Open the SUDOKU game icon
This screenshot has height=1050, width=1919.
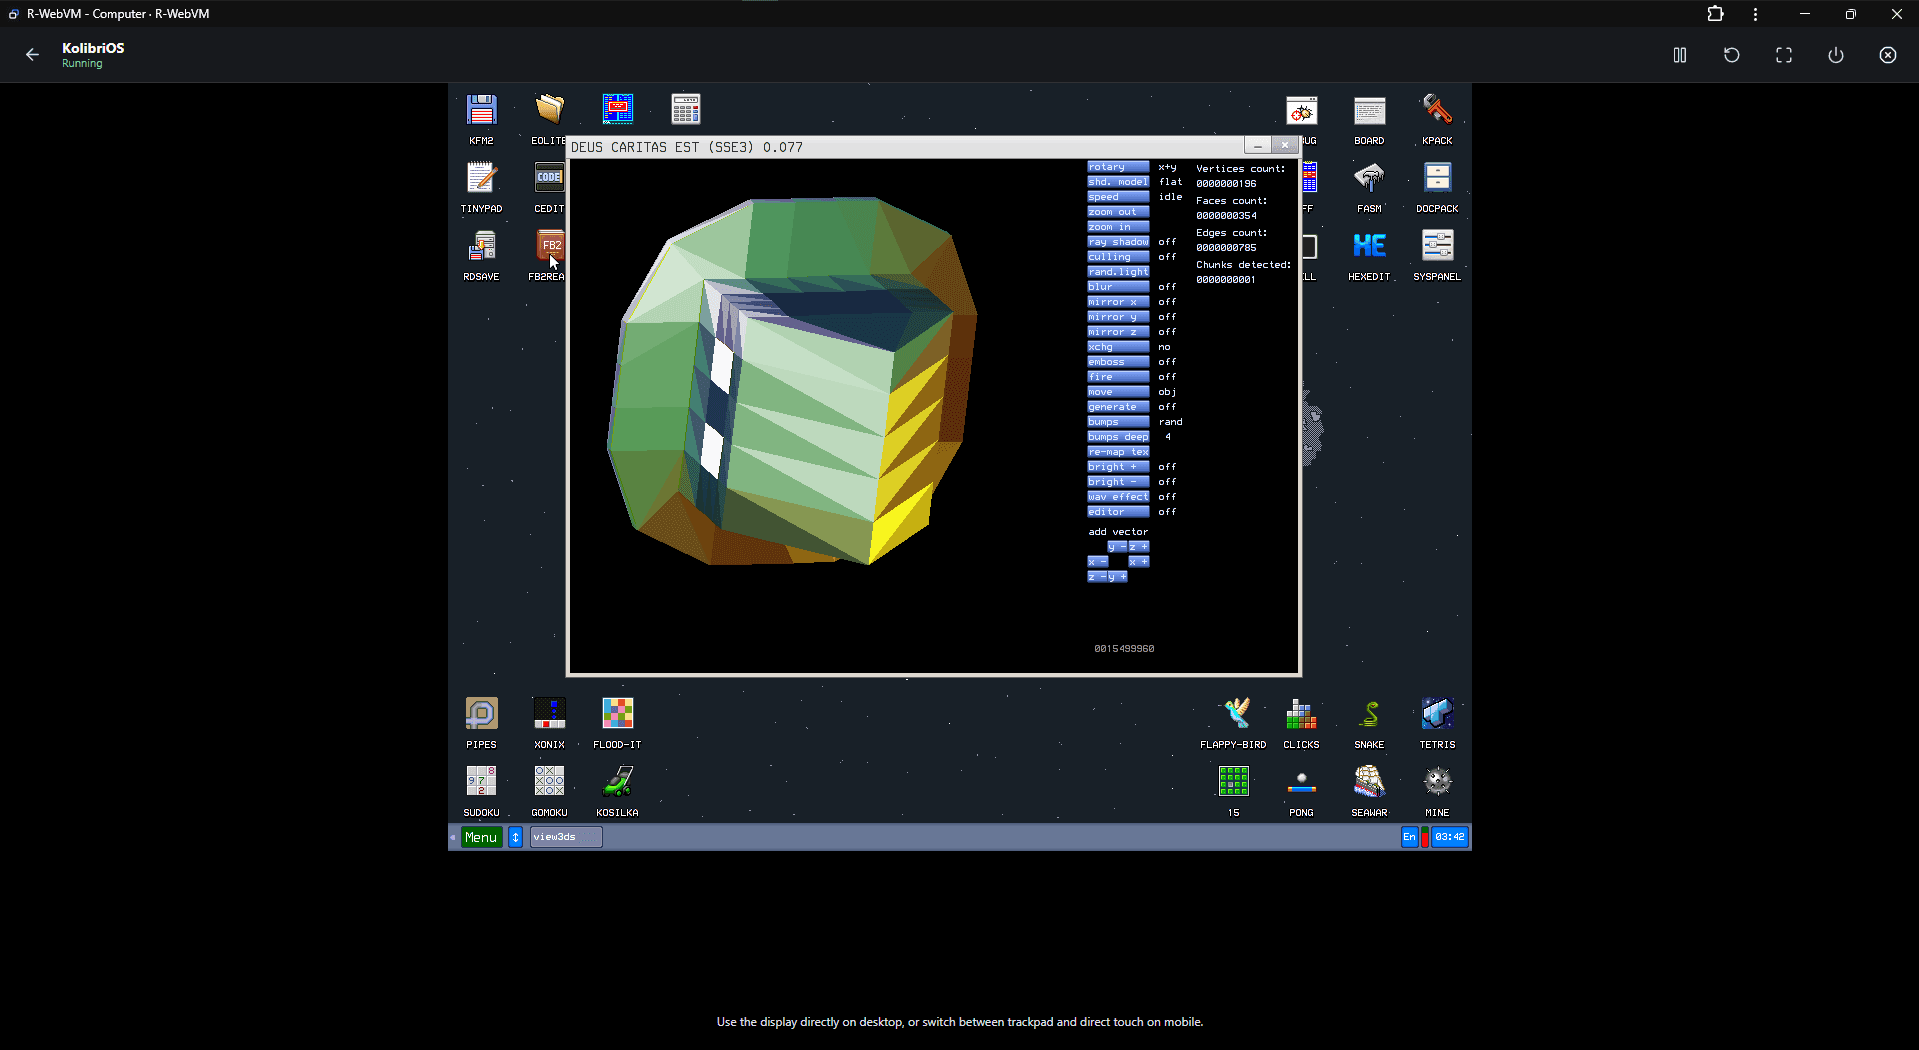click(x=481, y=782)
